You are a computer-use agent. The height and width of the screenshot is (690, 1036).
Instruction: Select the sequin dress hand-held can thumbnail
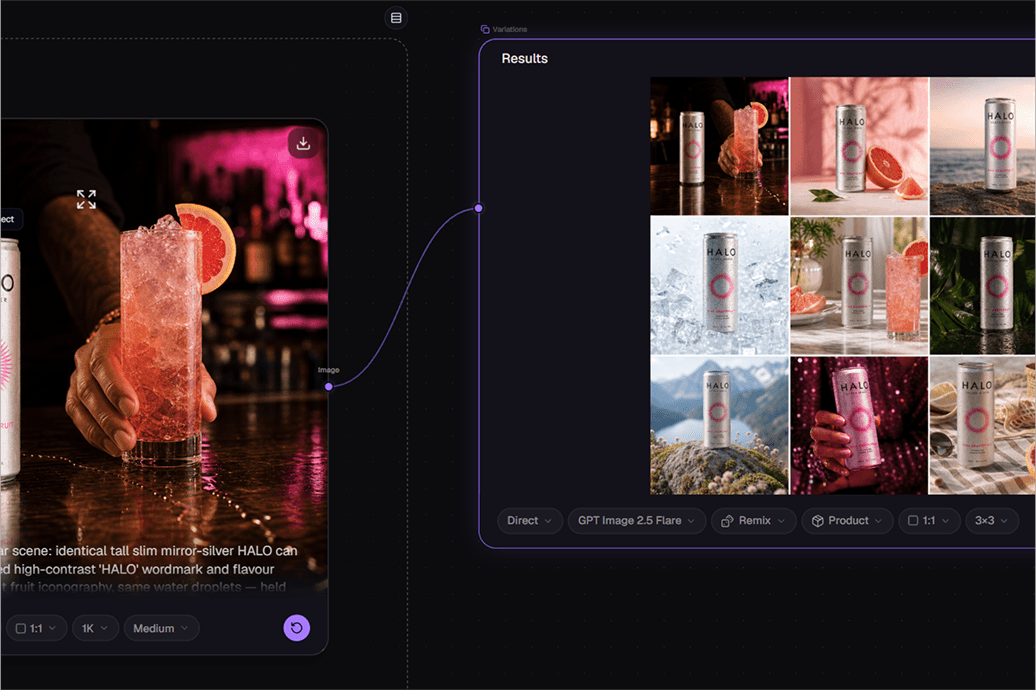click(x=859, y=426)
